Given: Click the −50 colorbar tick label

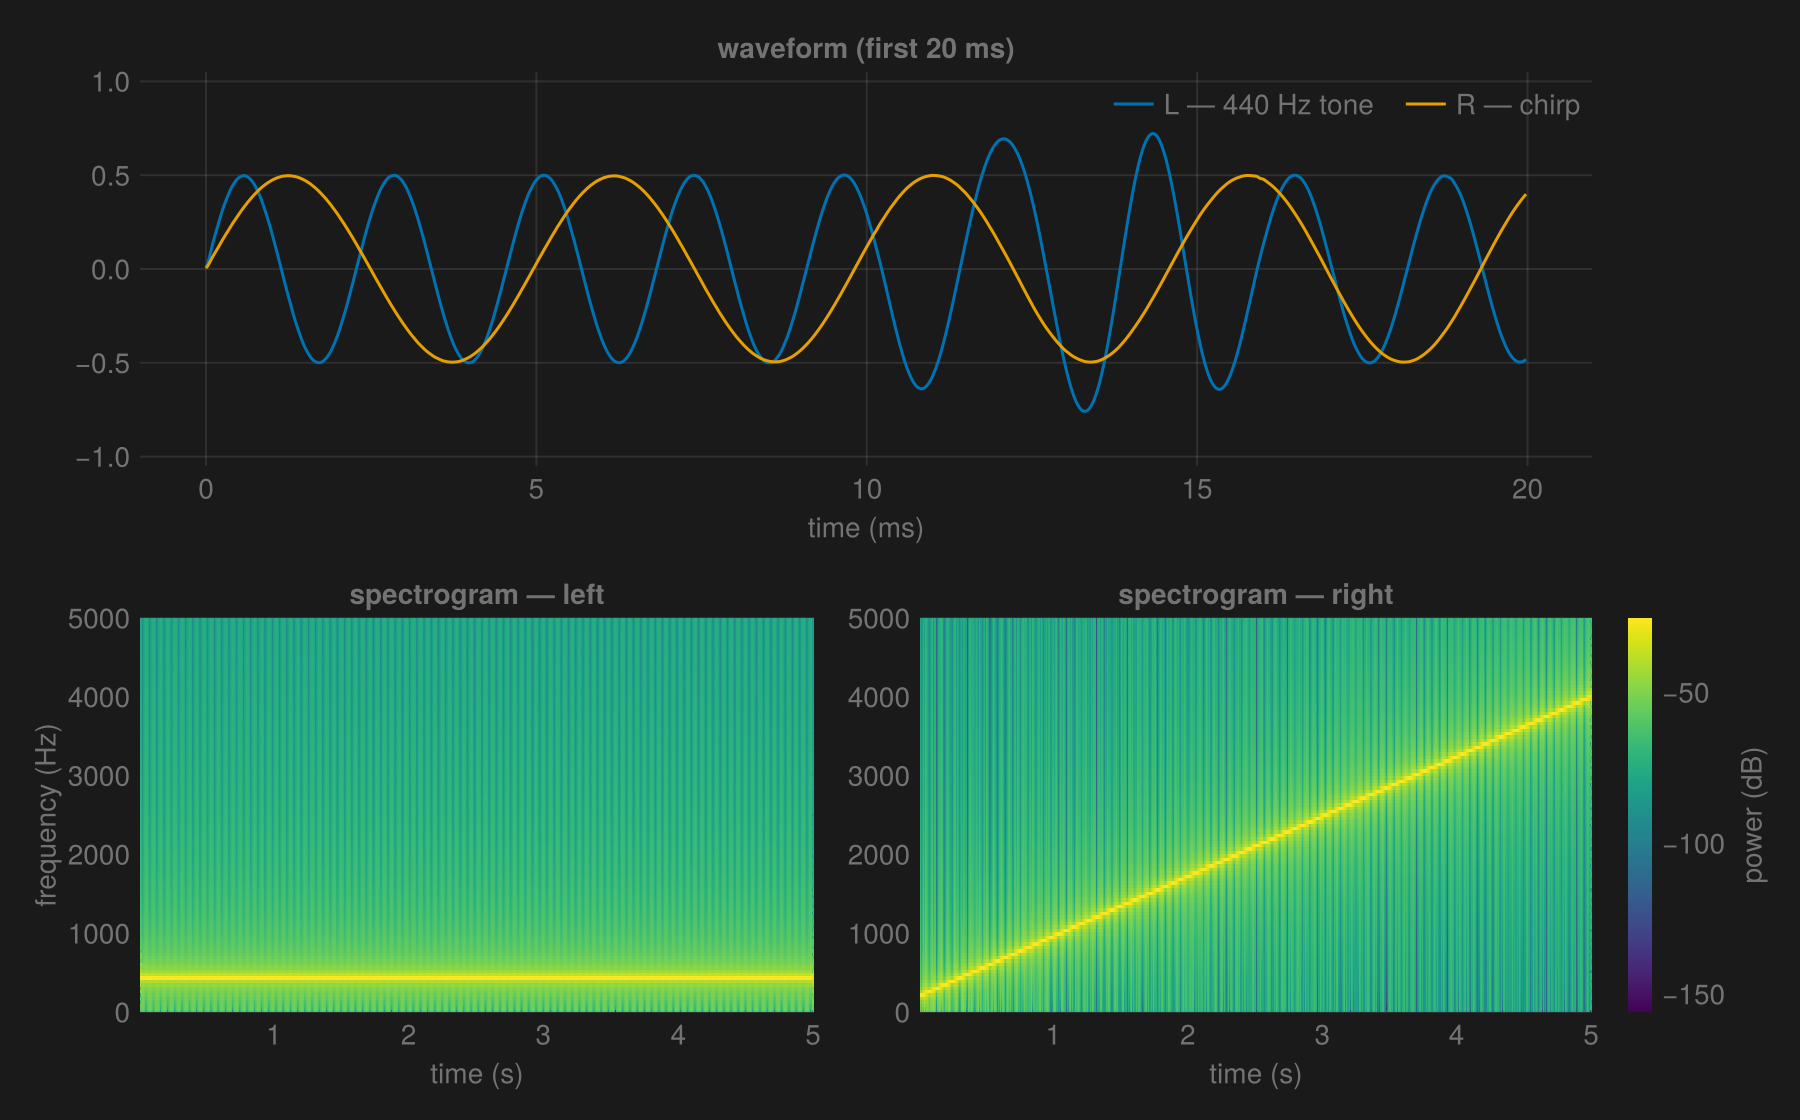Looking at the screenshot, I should point(1686,693).
